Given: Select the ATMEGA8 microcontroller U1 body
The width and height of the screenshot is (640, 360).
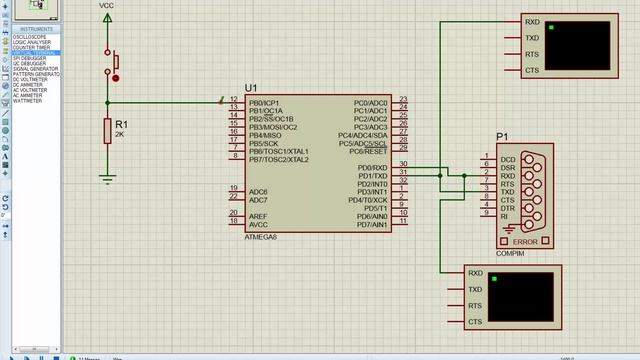Looking at the screenshot, I should 318,163.
